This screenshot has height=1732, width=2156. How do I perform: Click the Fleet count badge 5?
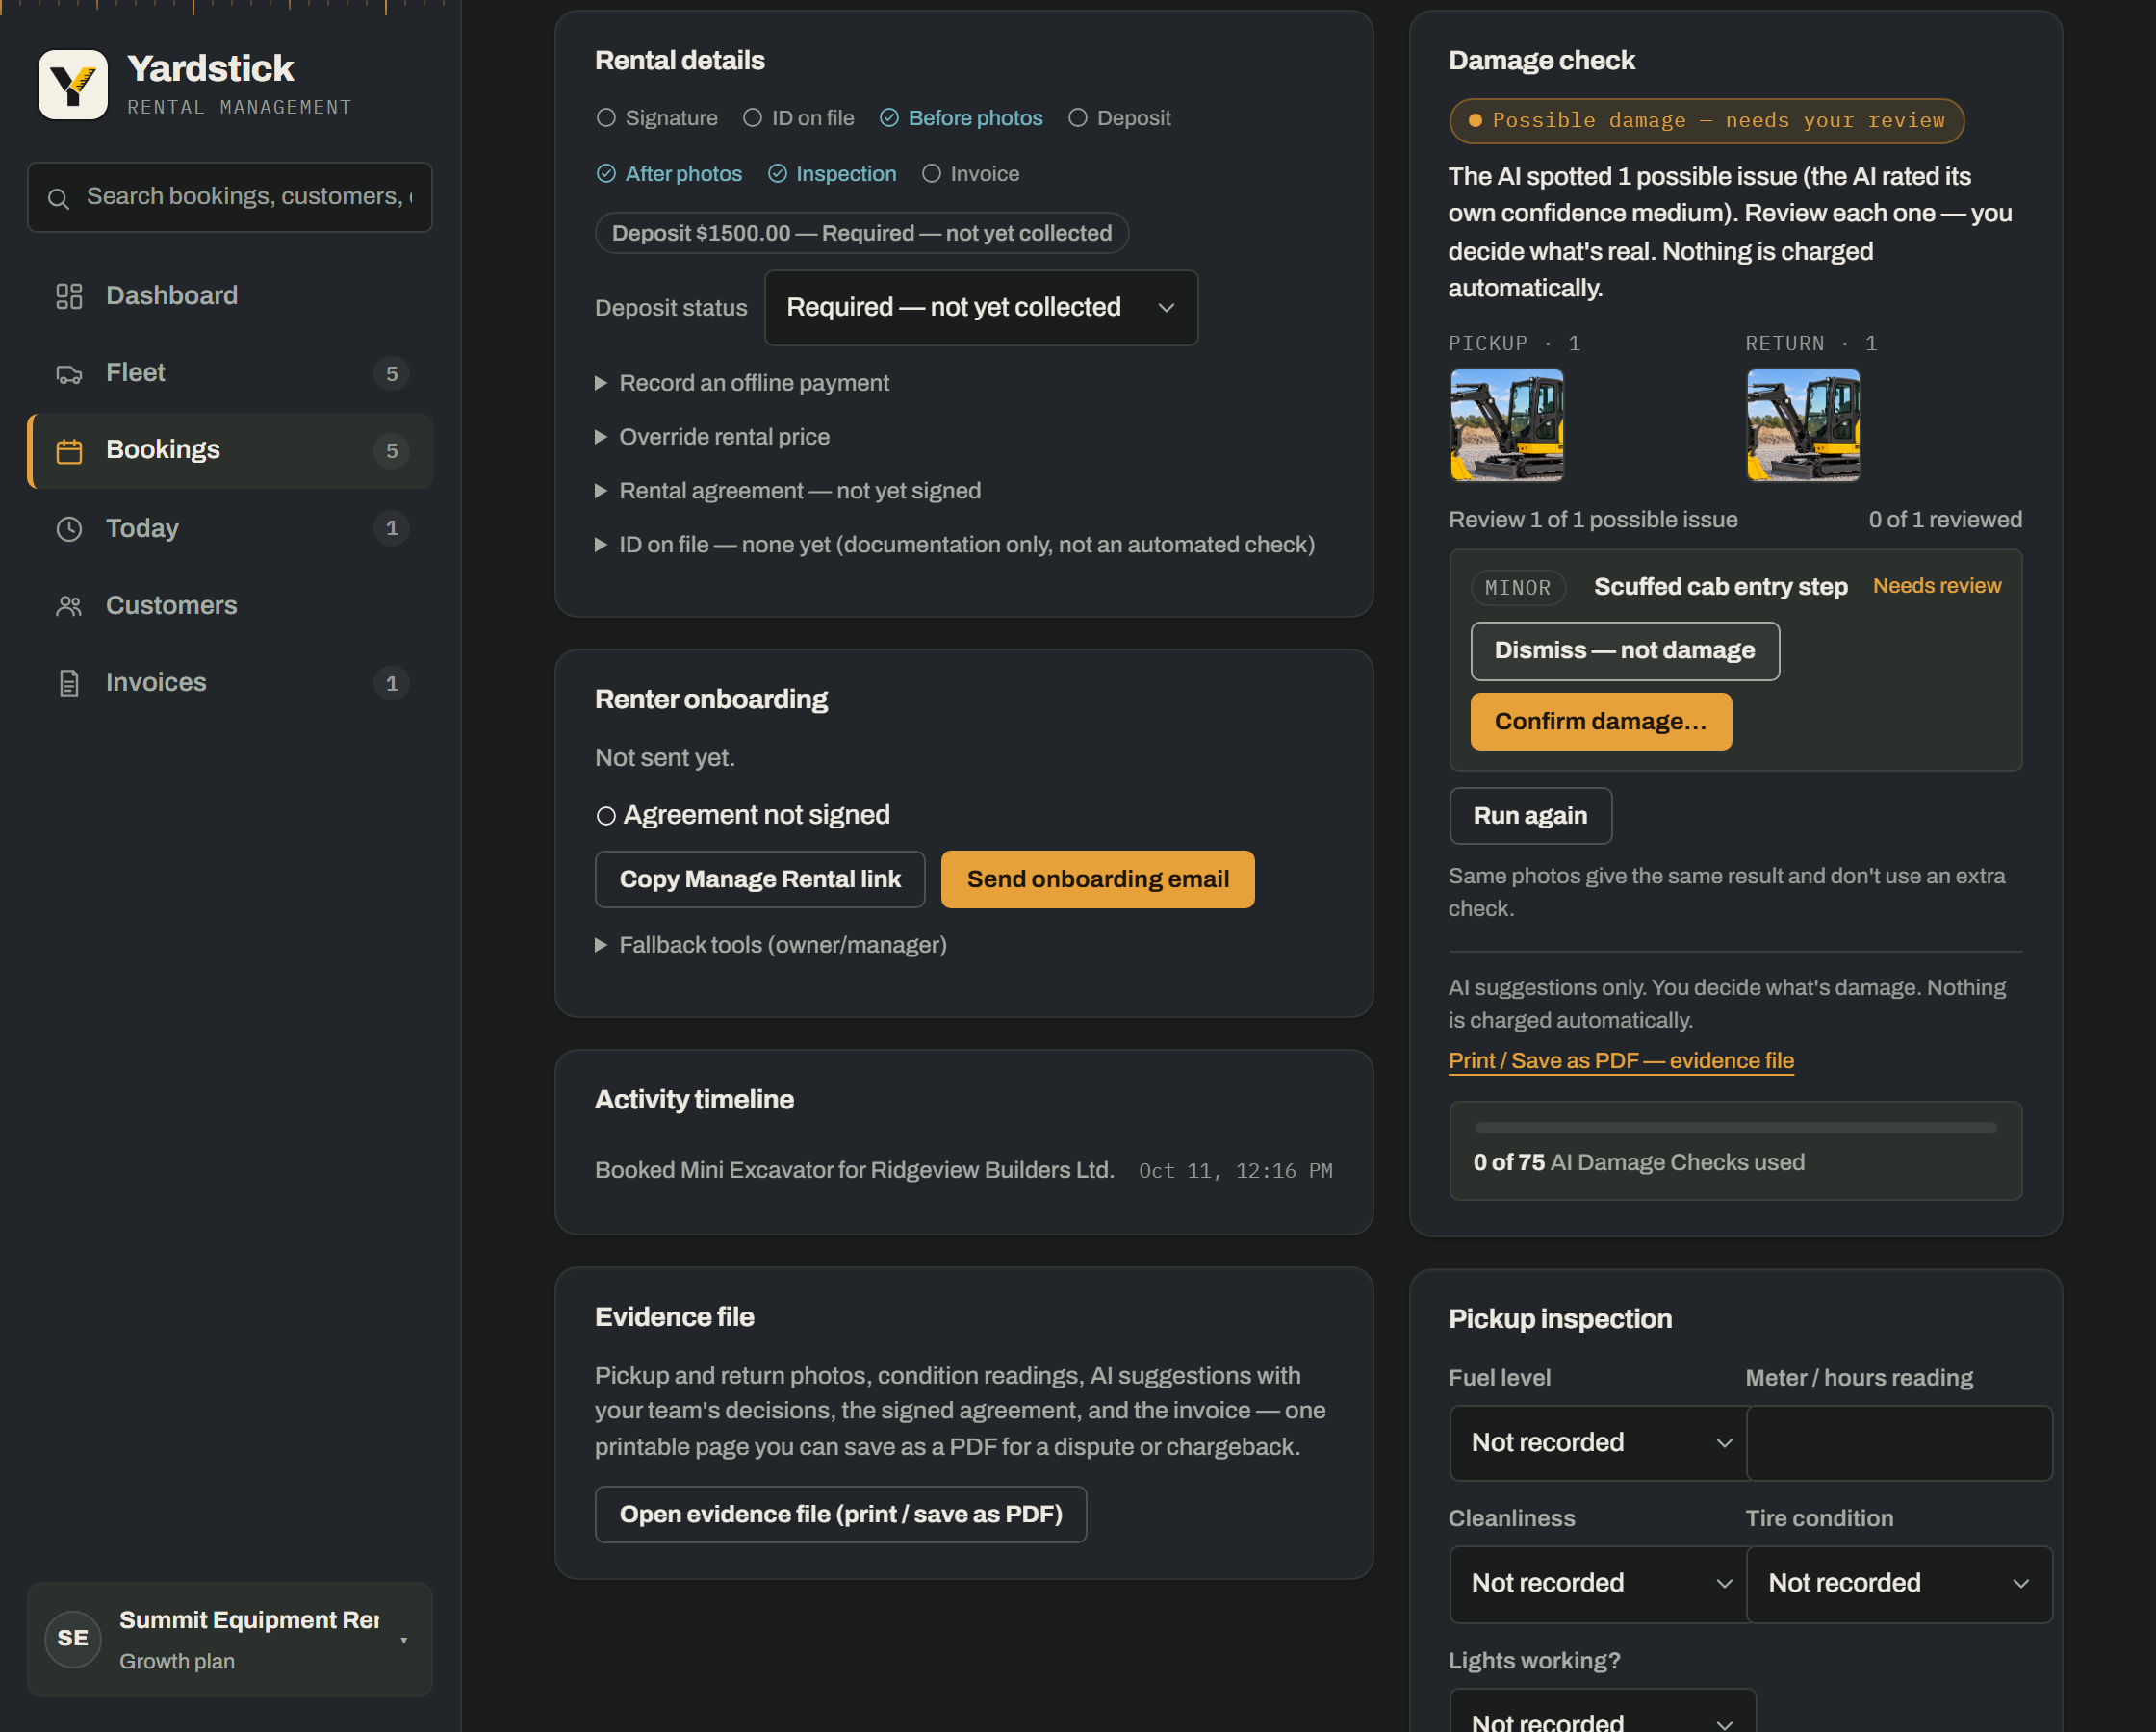click(392, 374)
